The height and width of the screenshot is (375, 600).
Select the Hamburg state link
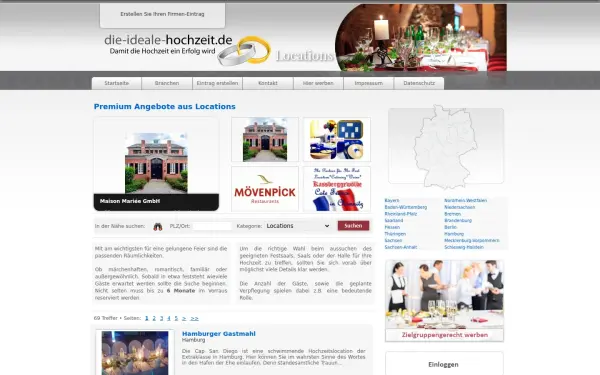click(x=454, y=234)
